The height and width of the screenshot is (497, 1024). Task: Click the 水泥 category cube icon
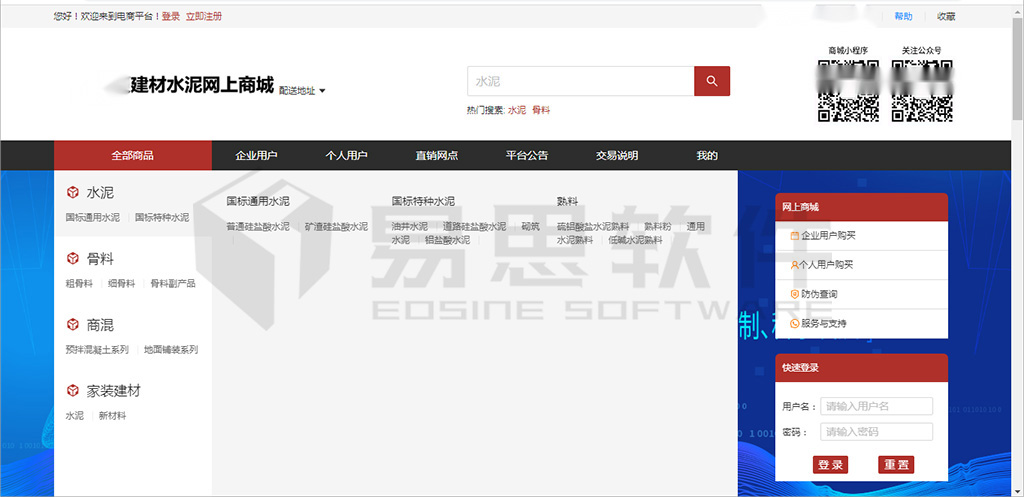click(x=72, y=192)
